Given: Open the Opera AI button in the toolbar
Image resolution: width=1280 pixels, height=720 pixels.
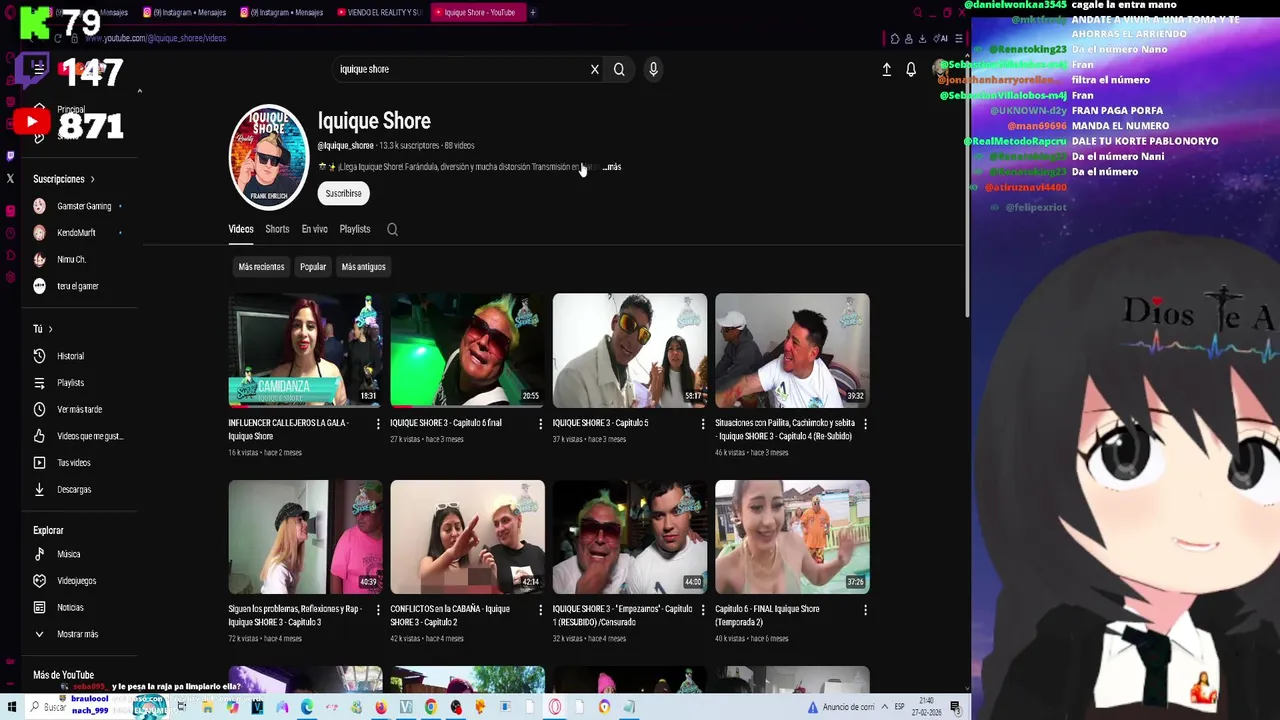Looking at the screenshot, I should click(x=940, y=38).
